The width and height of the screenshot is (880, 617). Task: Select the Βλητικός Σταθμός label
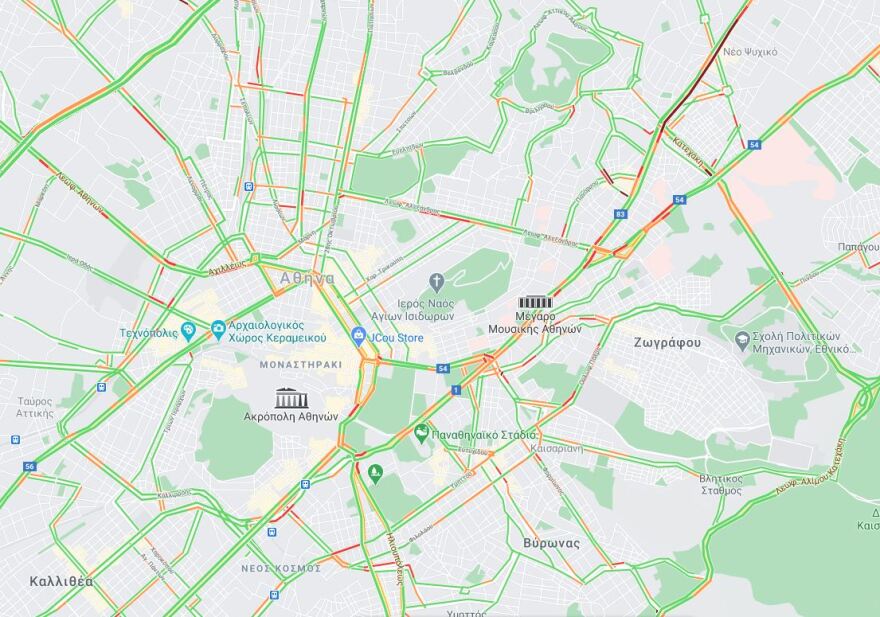coord(721,485)
